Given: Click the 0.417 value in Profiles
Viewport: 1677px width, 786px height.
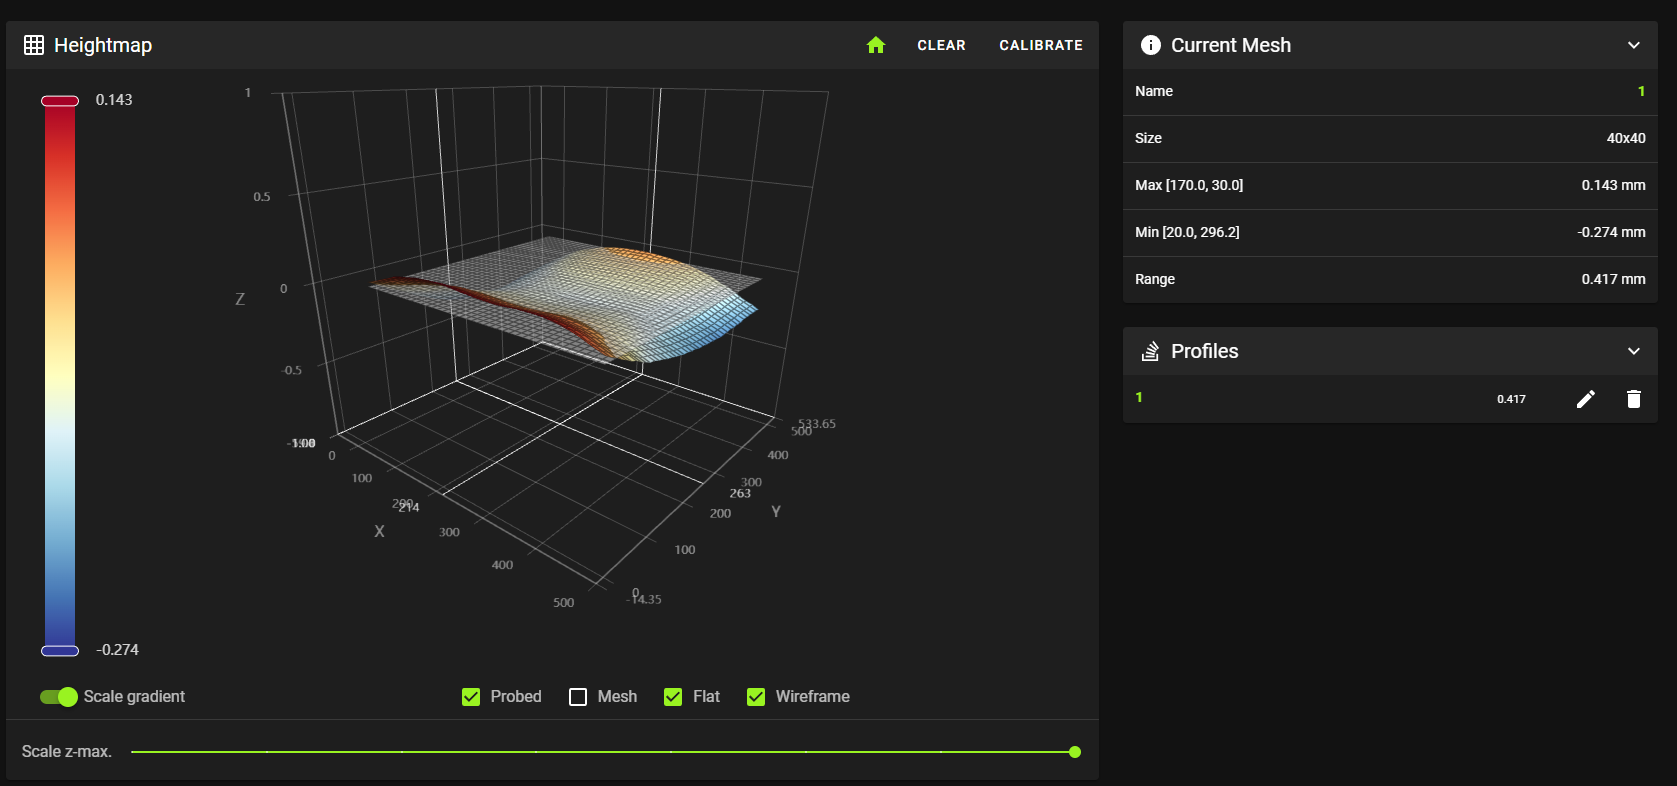Looking at the screenshot, I should click(x=1511, y=399).
